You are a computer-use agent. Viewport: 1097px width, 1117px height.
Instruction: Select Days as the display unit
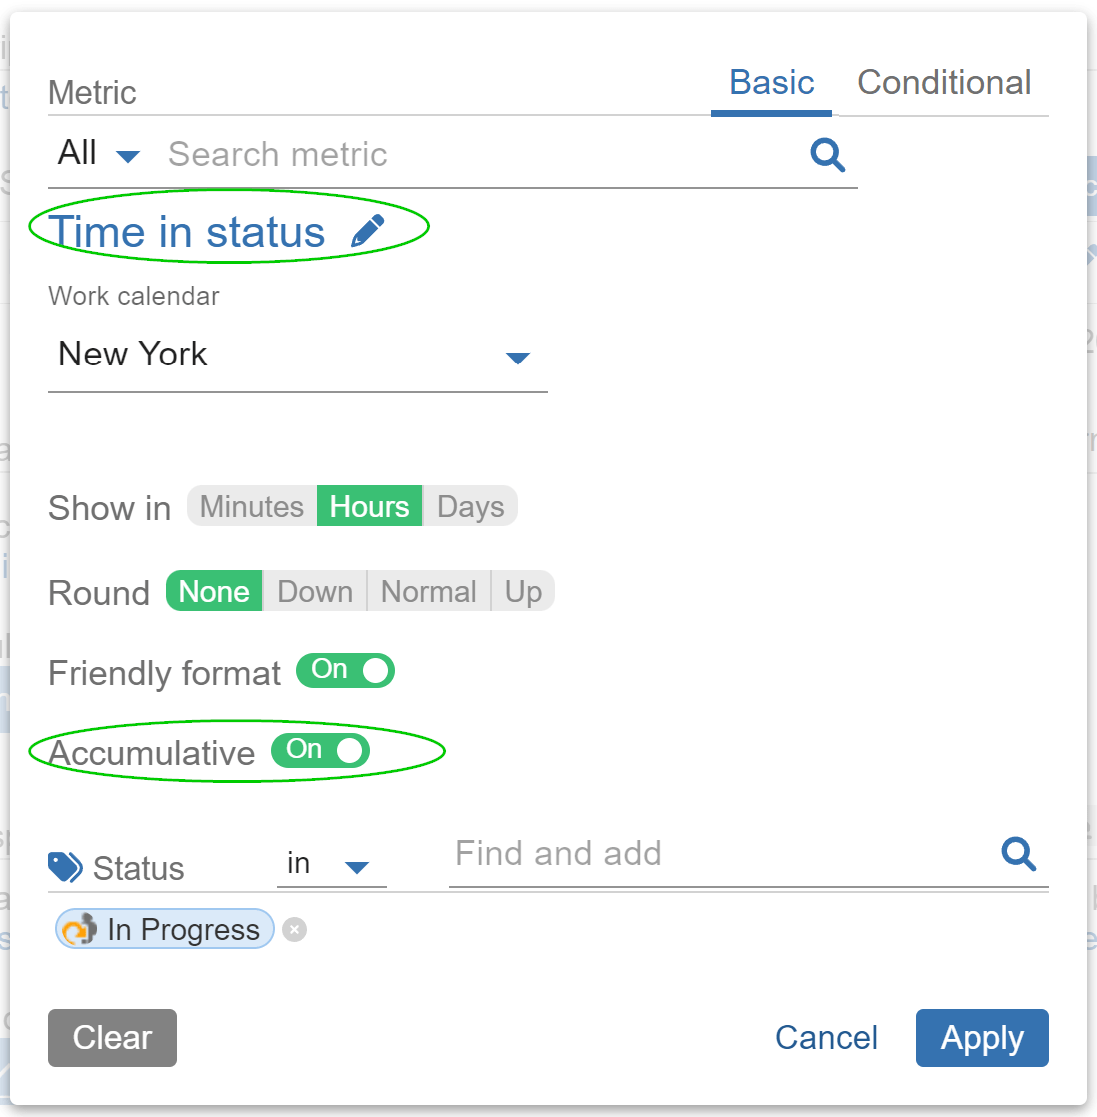click(470, 506)
